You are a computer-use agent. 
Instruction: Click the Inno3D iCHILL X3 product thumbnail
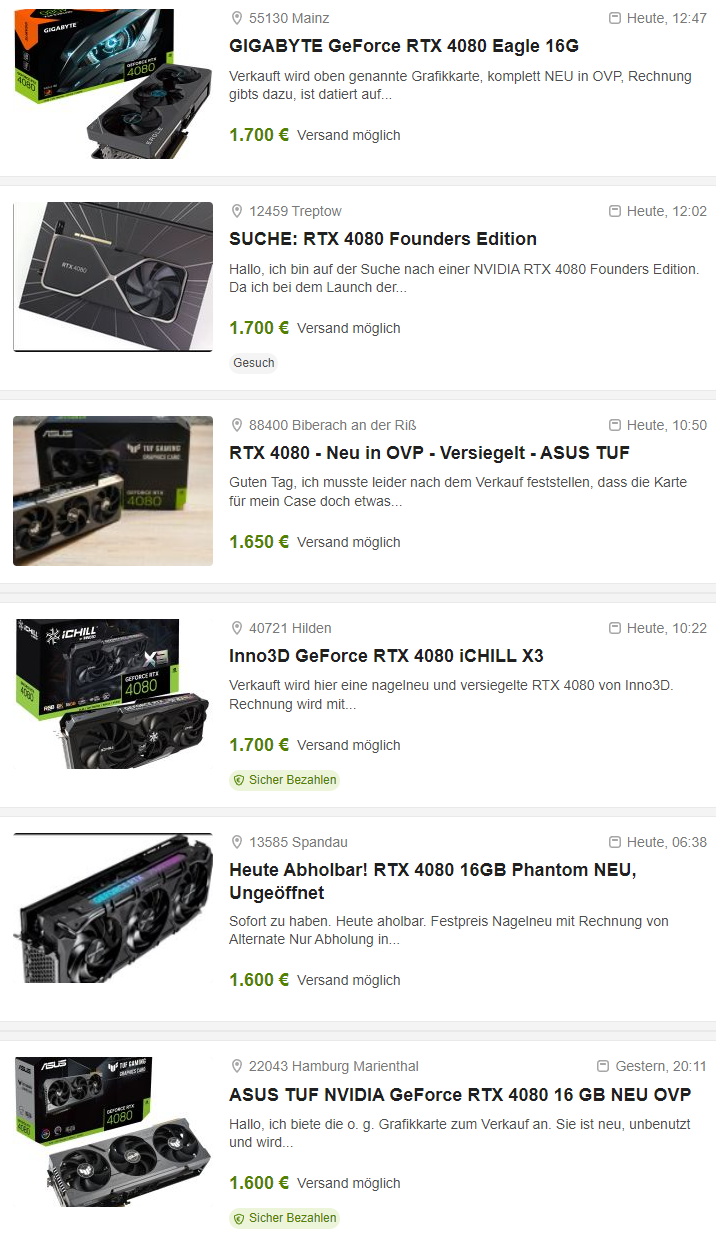[x=113, y=694]
